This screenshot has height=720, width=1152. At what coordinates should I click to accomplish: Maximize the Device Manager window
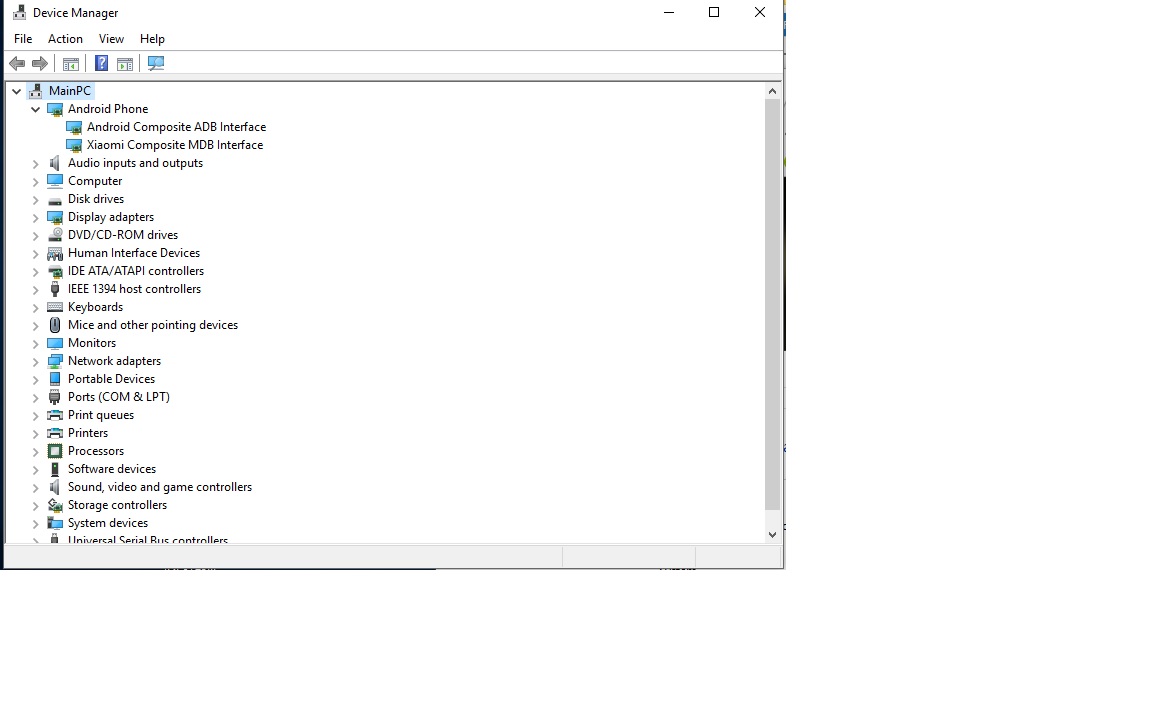(x=714, y=12)
